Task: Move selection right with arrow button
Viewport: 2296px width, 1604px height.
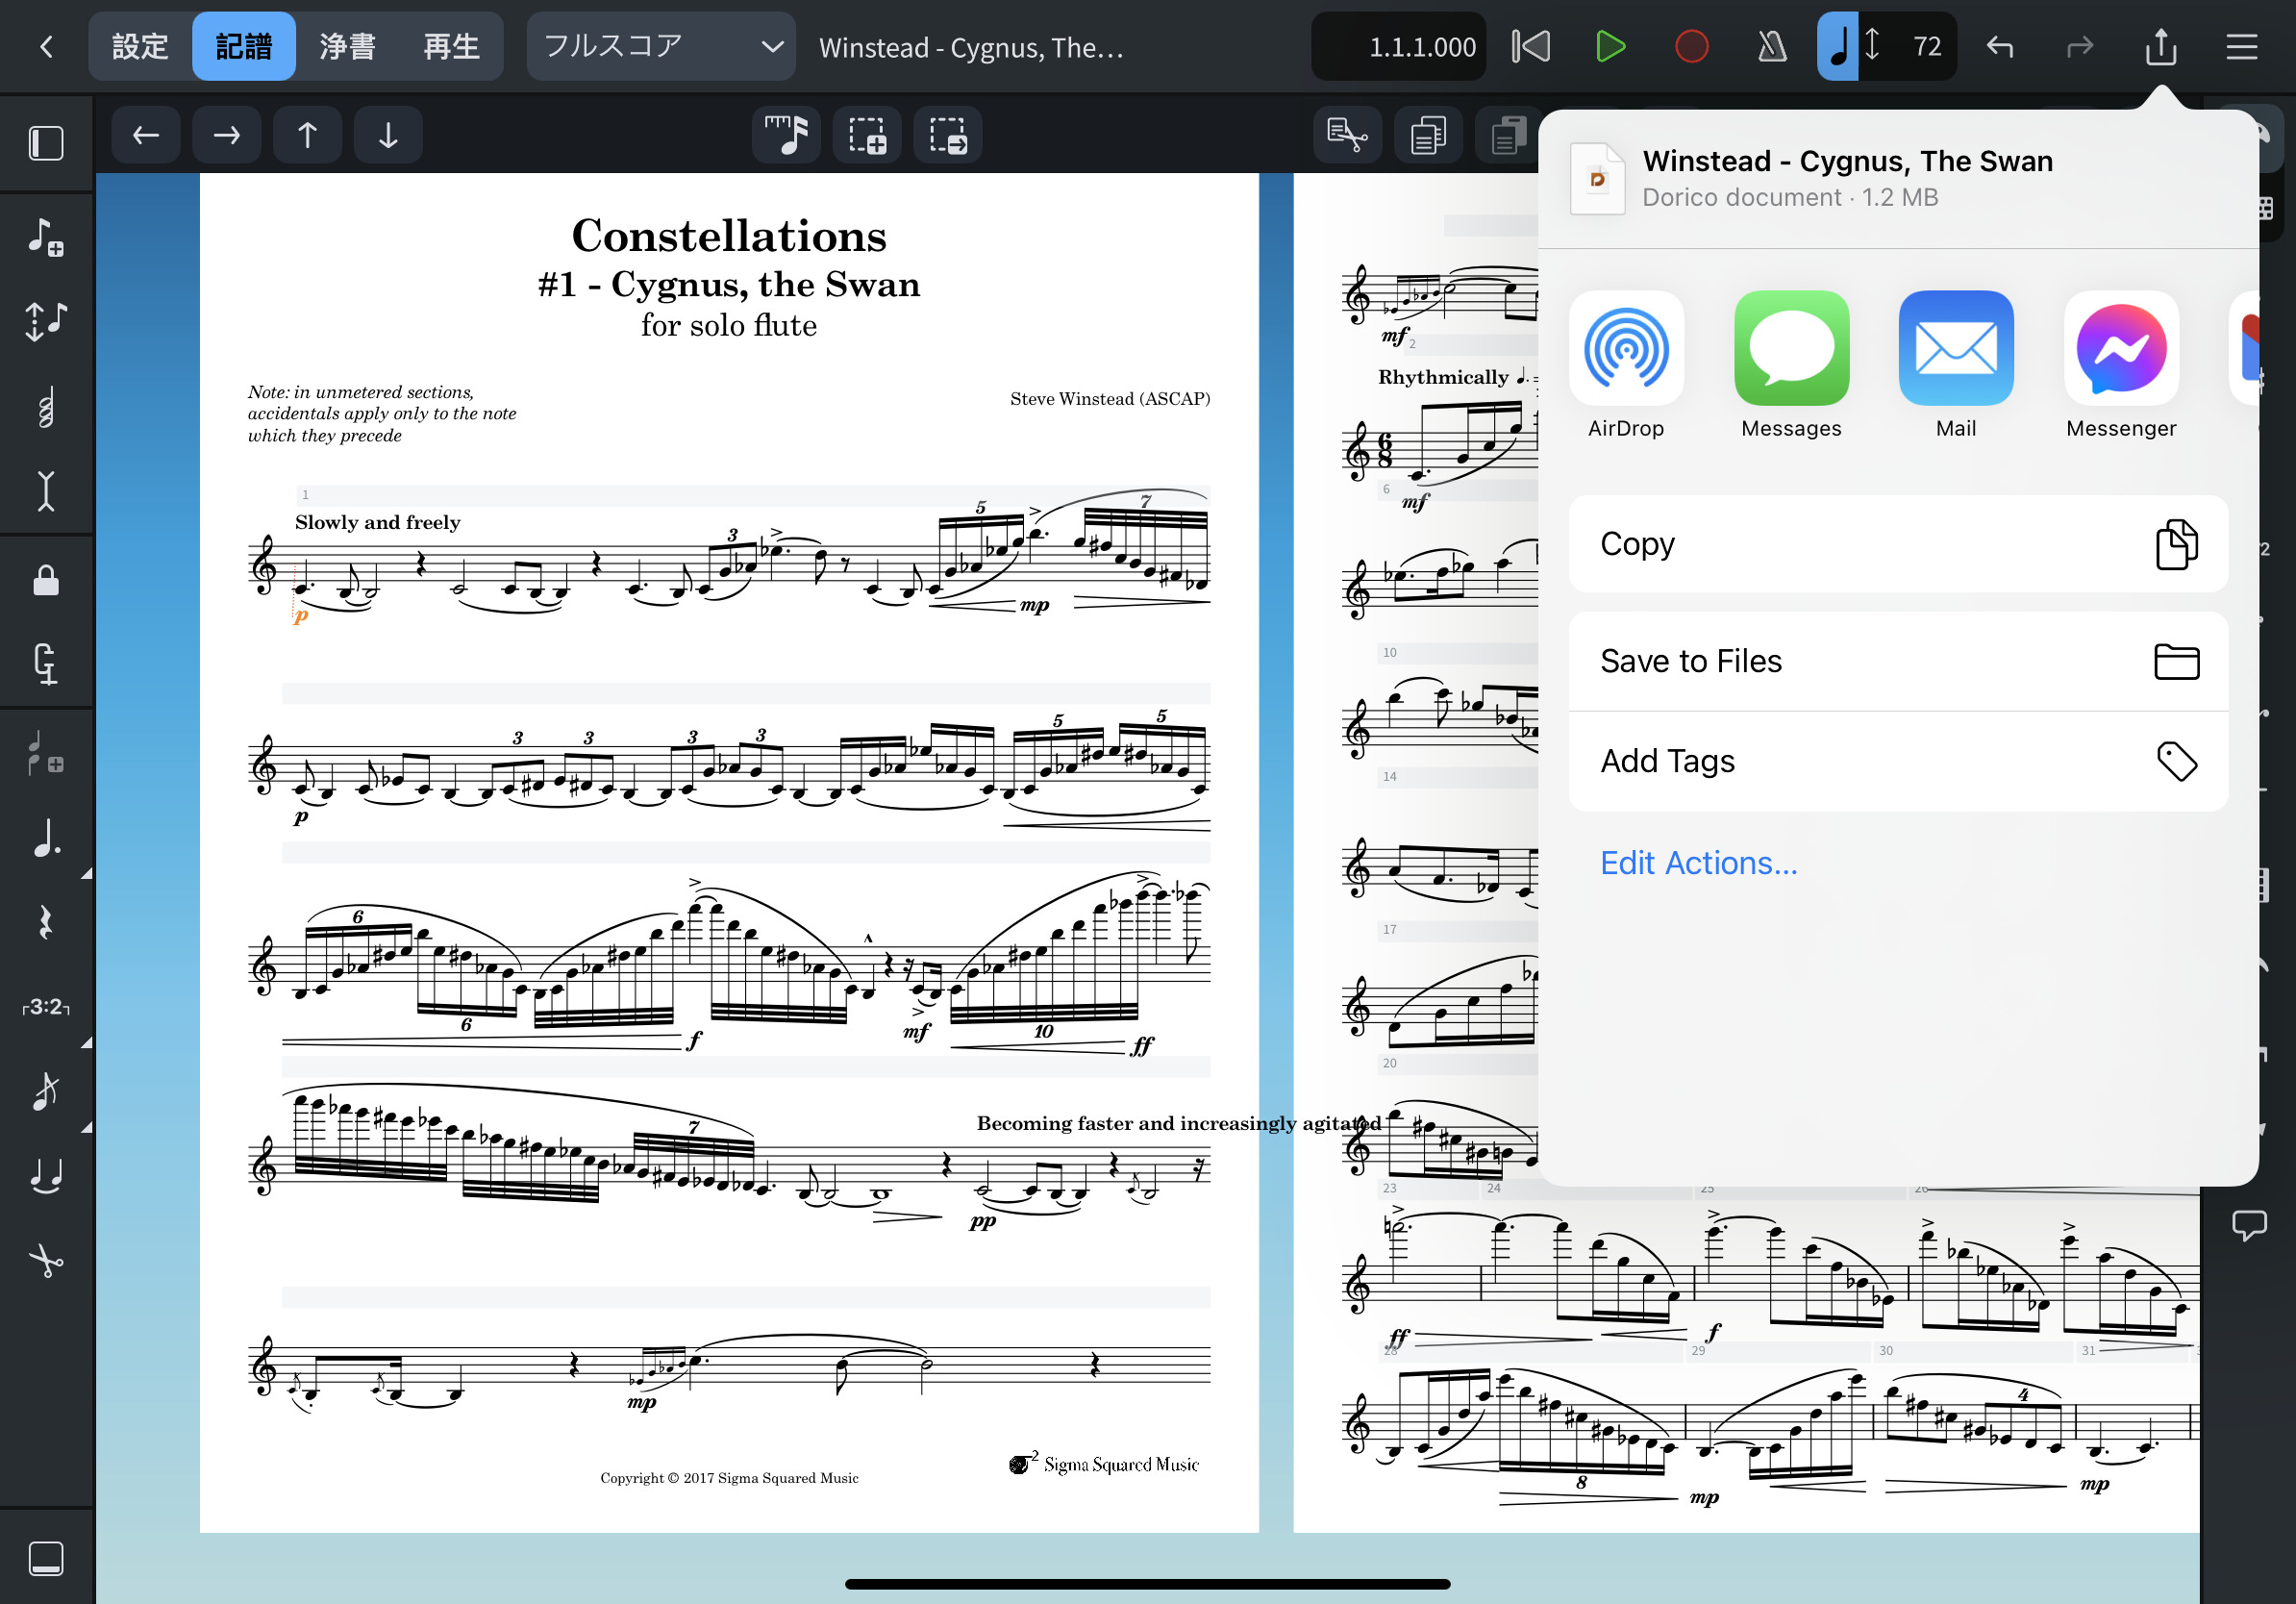Action: 227,135
